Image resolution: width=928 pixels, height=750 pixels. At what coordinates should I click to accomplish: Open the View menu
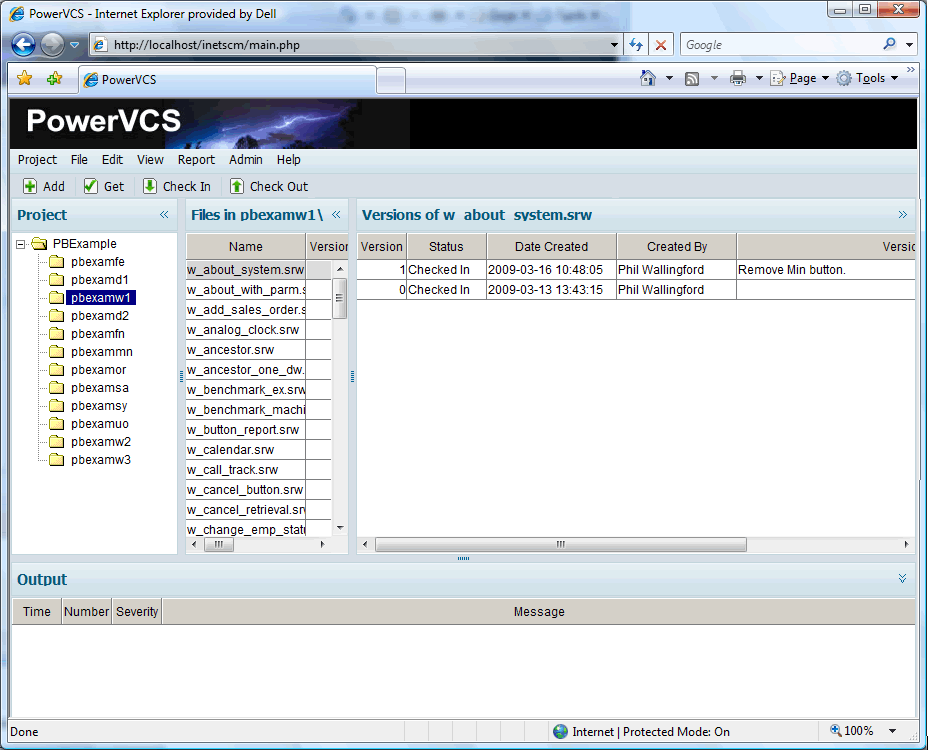click(x=150, y=160)
